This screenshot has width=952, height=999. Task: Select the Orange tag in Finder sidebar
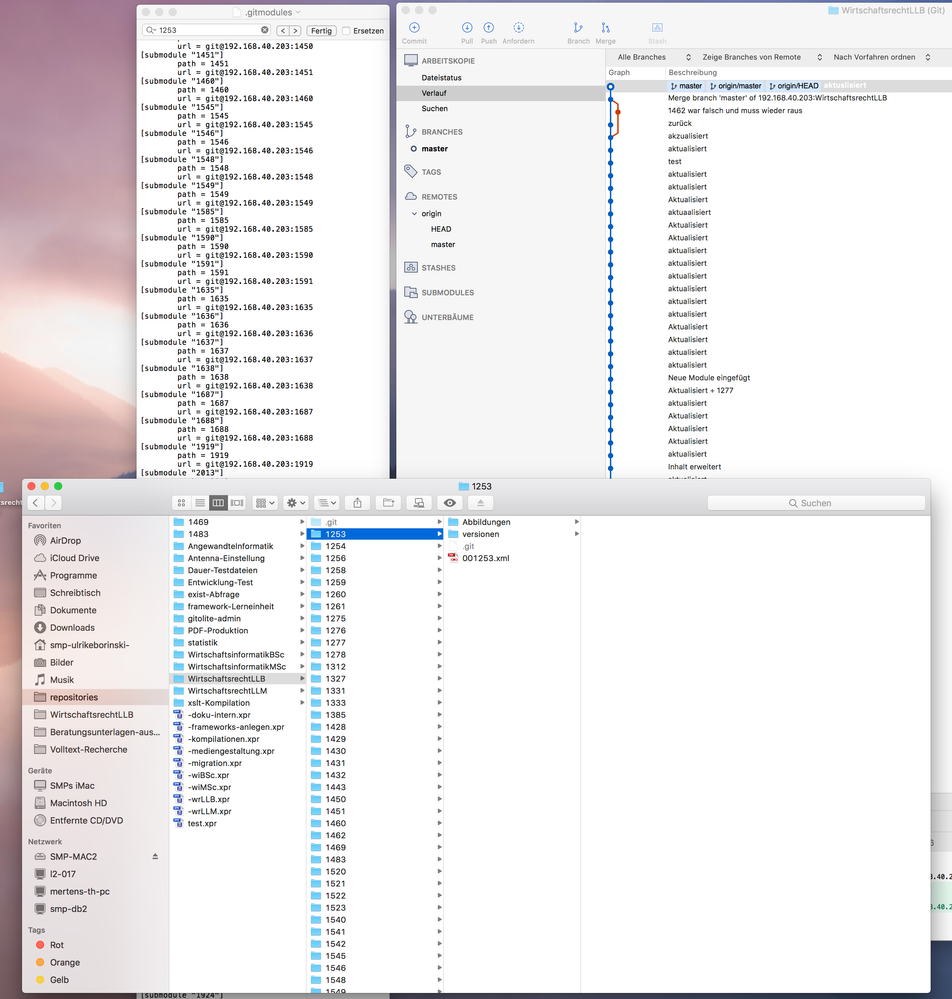[65, 962]
